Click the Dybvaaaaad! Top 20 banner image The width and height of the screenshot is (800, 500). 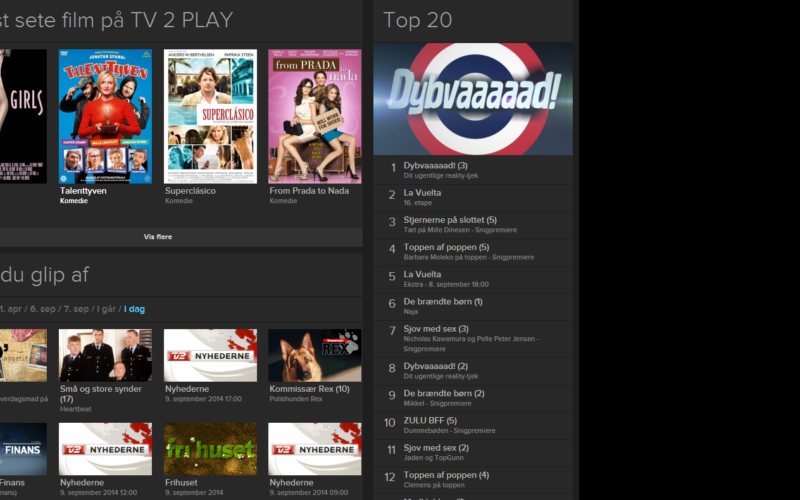(x=473, y=99)
